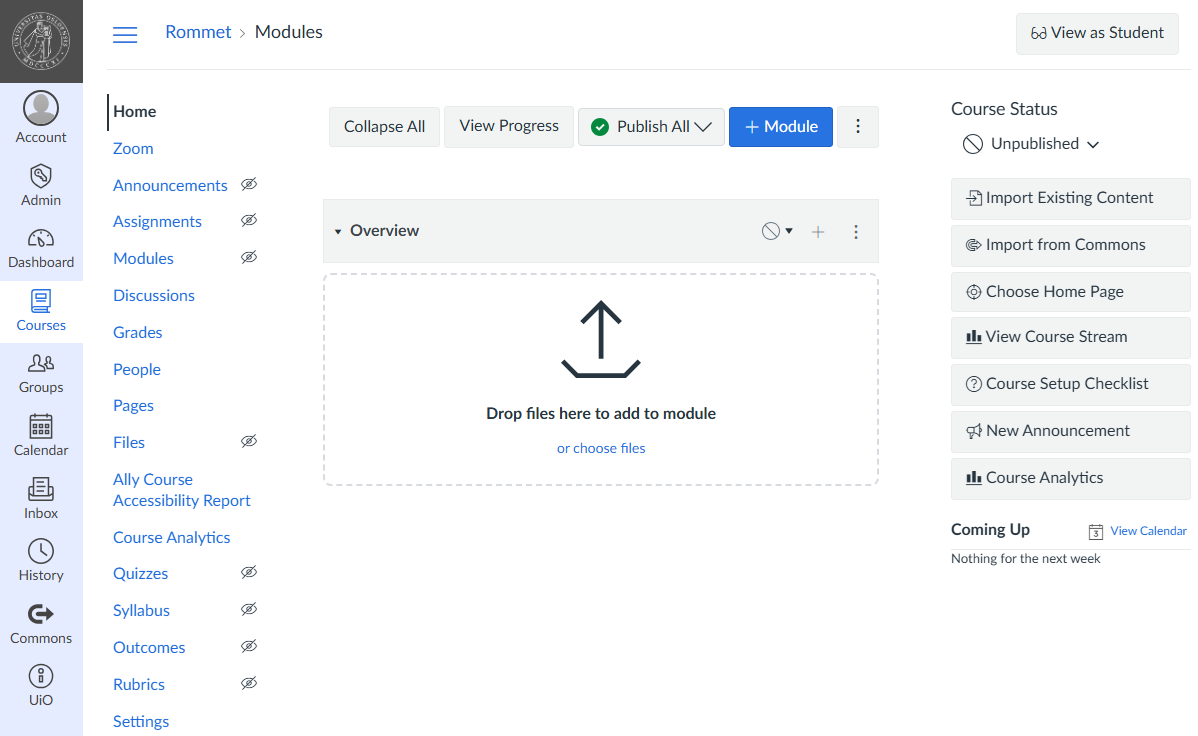Collapse the Overview module triangle
This screenshot has height=736, width=1198.
tap(338, 232)
